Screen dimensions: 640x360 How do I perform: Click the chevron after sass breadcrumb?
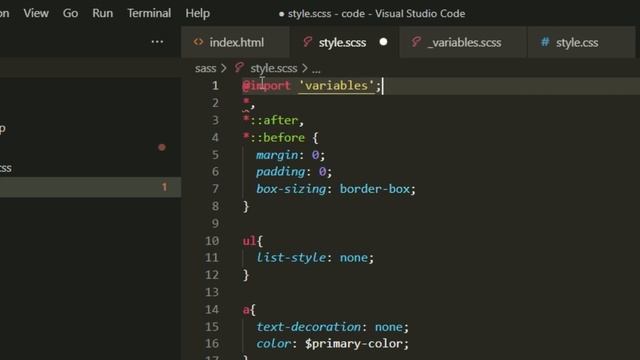tap(223, 68)
